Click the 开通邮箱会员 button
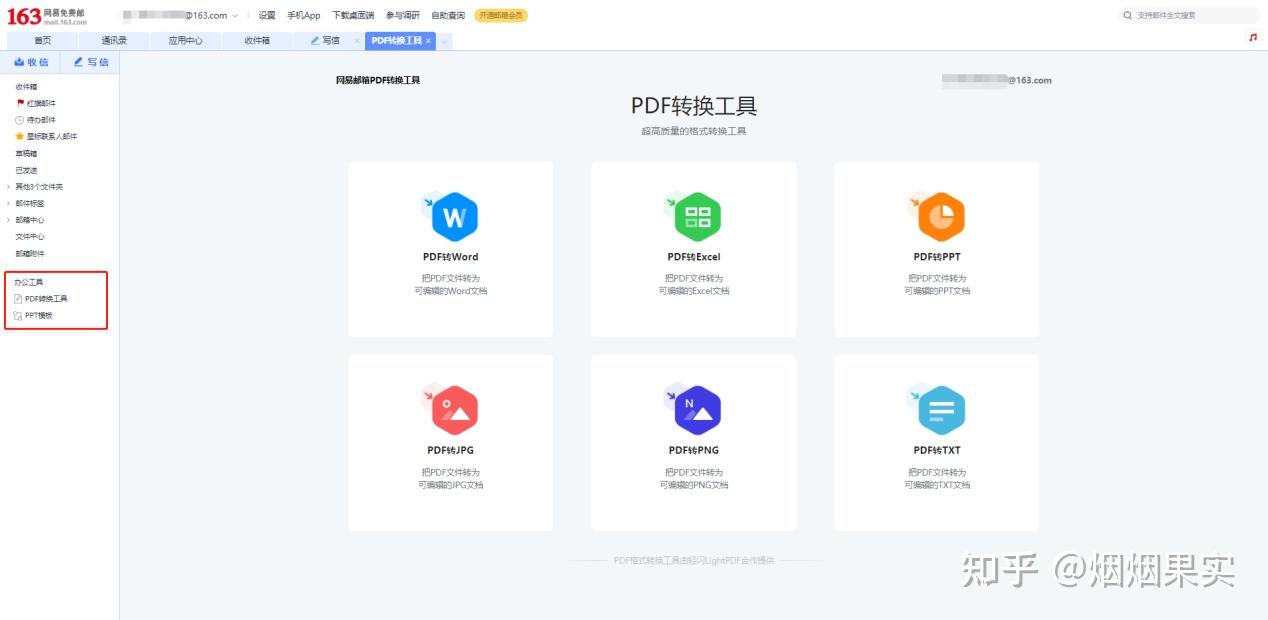Viewport: 1268px width, 620px height. point(500,16)
